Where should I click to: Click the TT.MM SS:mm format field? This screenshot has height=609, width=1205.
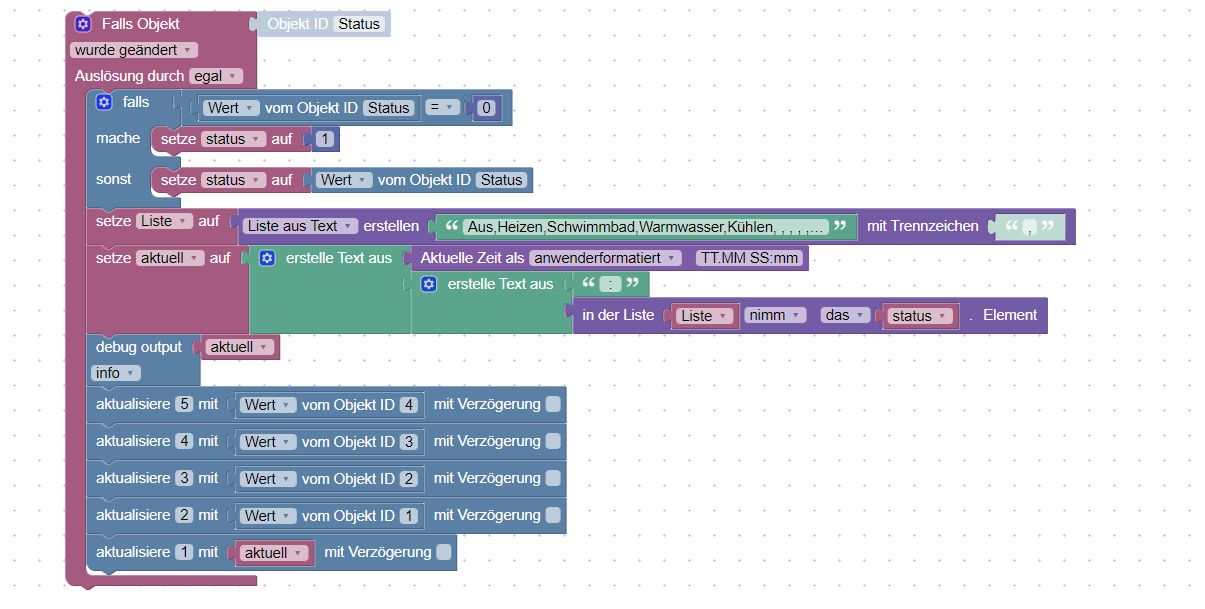750,258
